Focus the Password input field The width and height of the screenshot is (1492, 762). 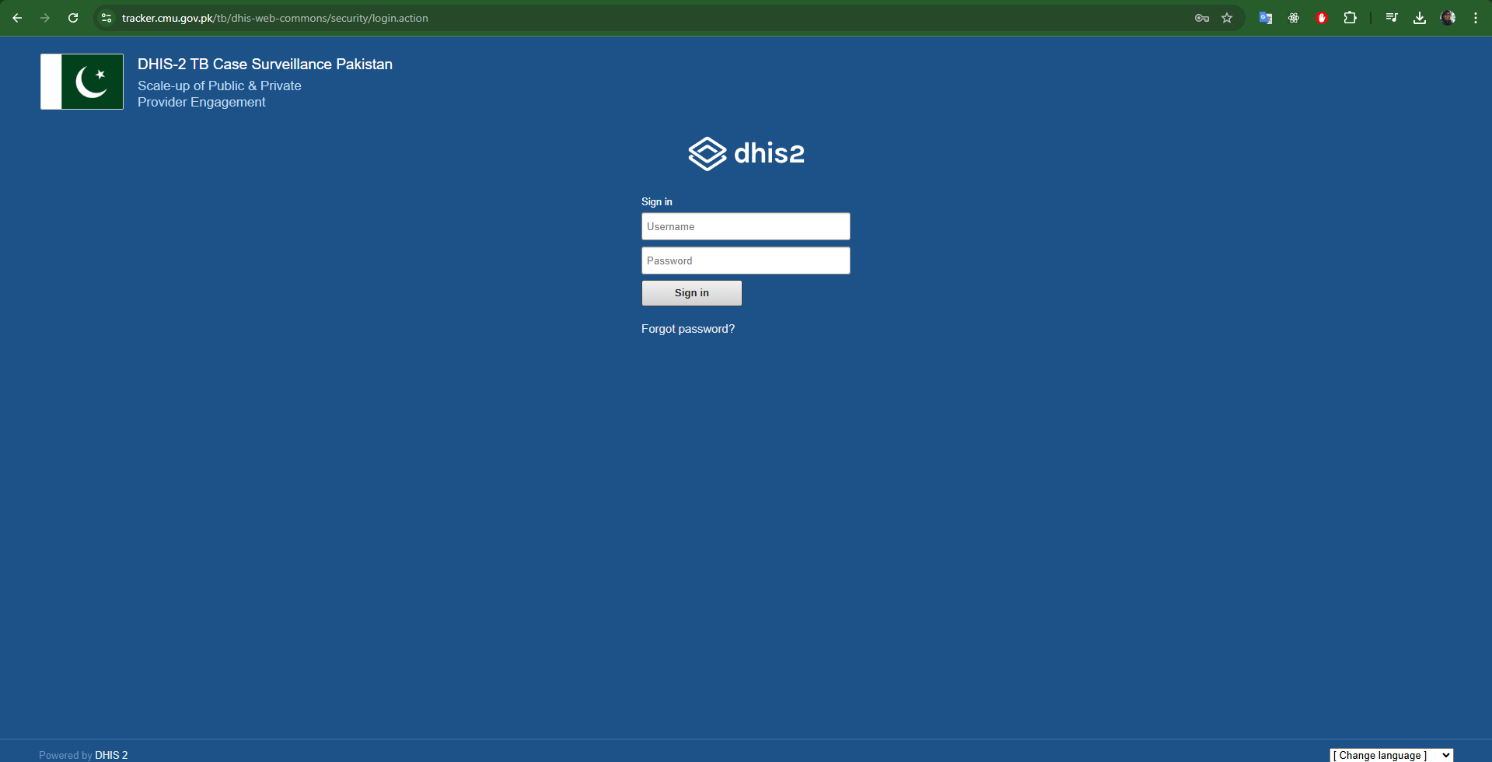(x=746, y=261)
